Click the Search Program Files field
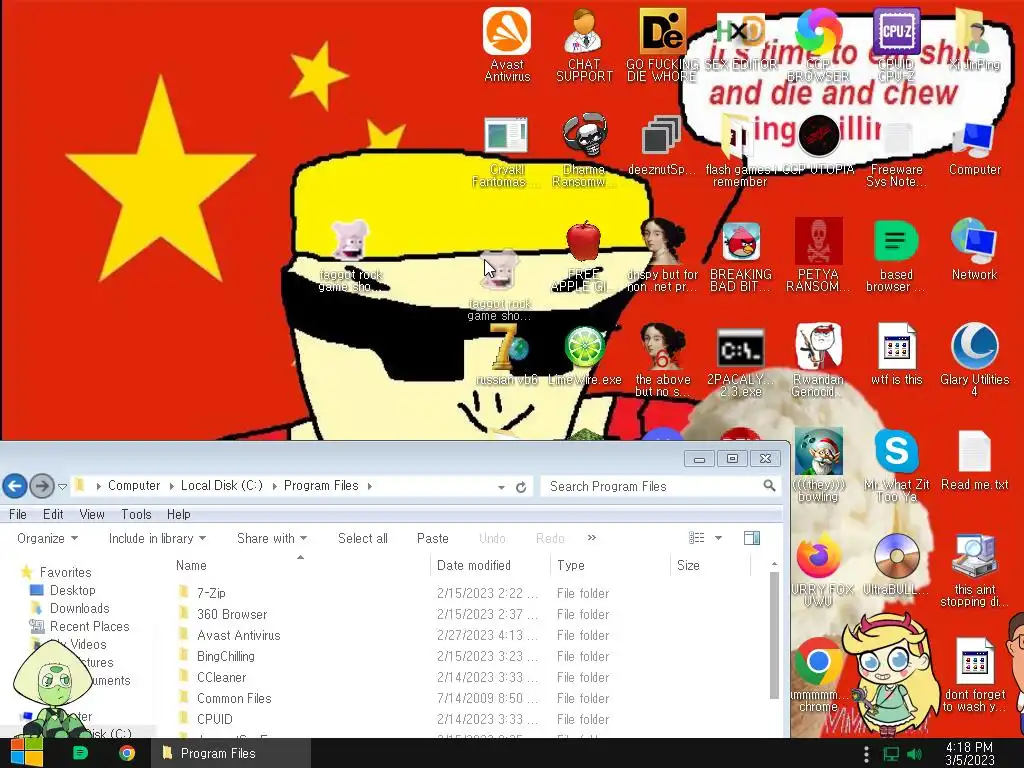1024x768 pixels. point(661,487)
